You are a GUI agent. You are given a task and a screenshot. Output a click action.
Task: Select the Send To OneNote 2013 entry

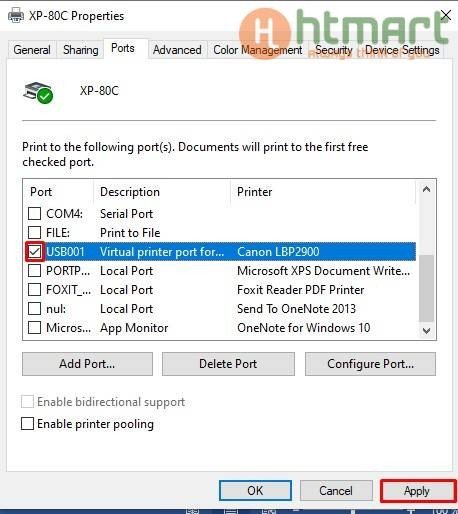[x=296, y=309]
